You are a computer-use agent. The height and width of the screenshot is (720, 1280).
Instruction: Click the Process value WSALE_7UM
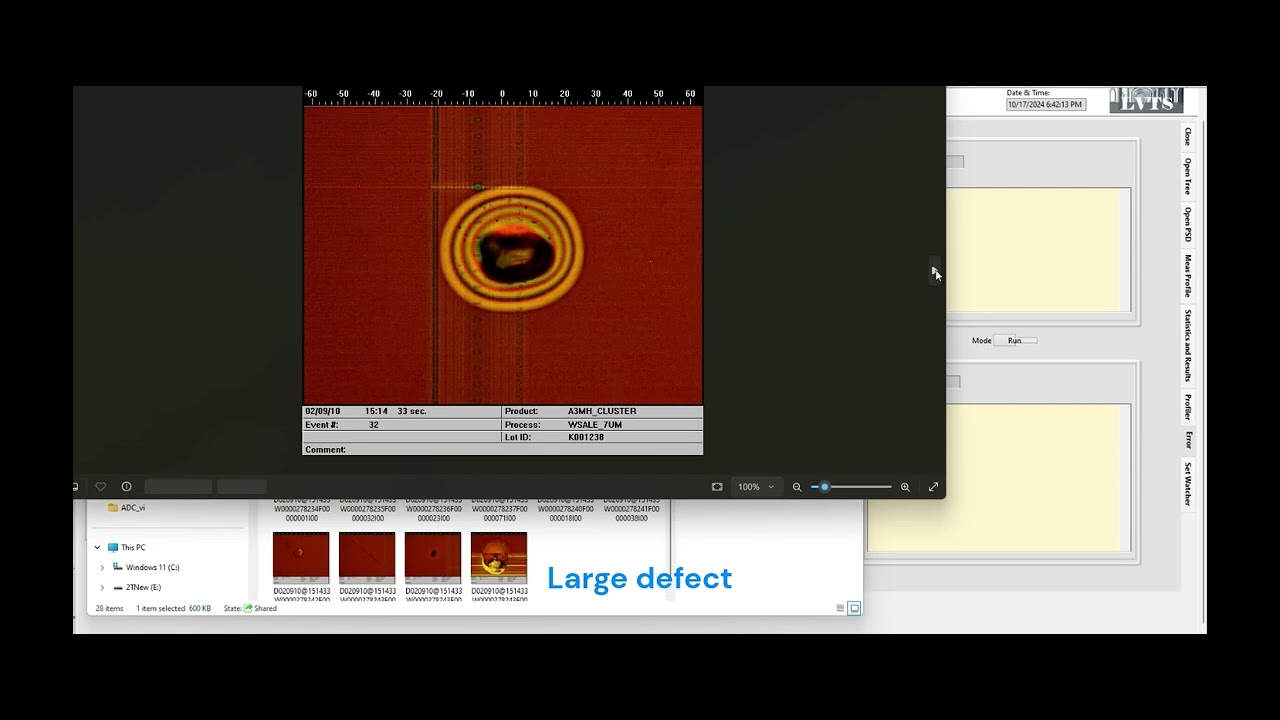[595, 424]
